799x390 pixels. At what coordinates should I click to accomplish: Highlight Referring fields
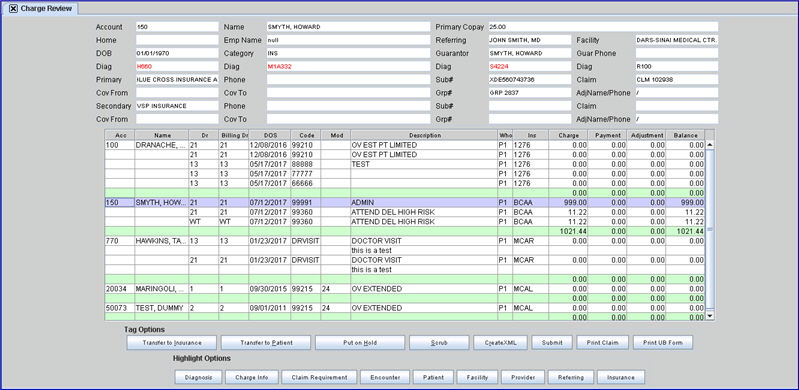click(571, 377)
